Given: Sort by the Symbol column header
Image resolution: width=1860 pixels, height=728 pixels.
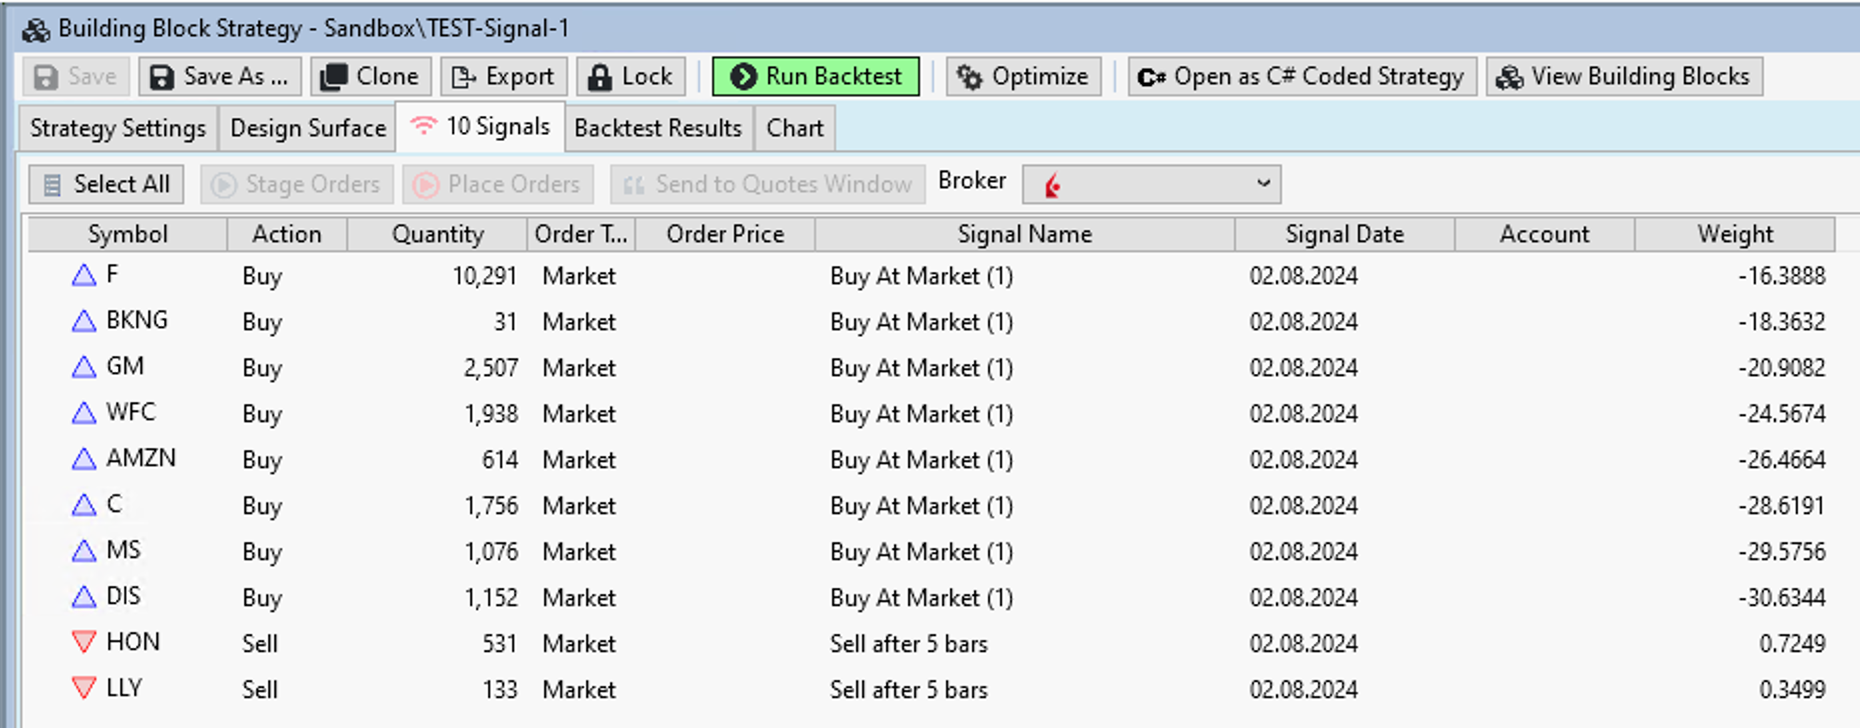Looking at the screenshot, I should pos(127,234).
